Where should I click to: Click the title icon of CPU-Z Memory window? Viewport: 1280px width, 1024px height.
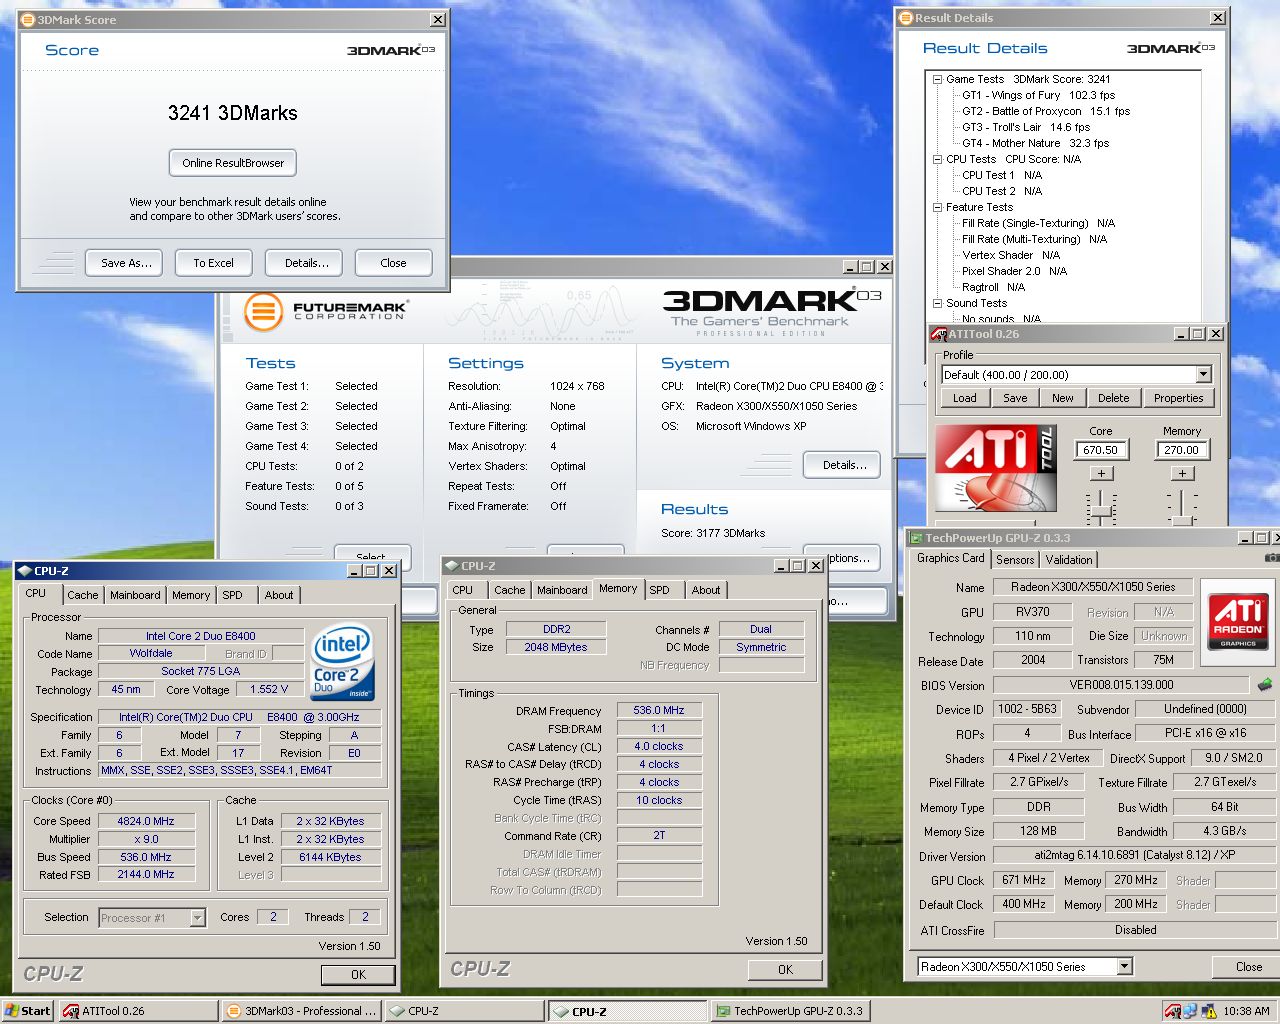pos(452,566)
